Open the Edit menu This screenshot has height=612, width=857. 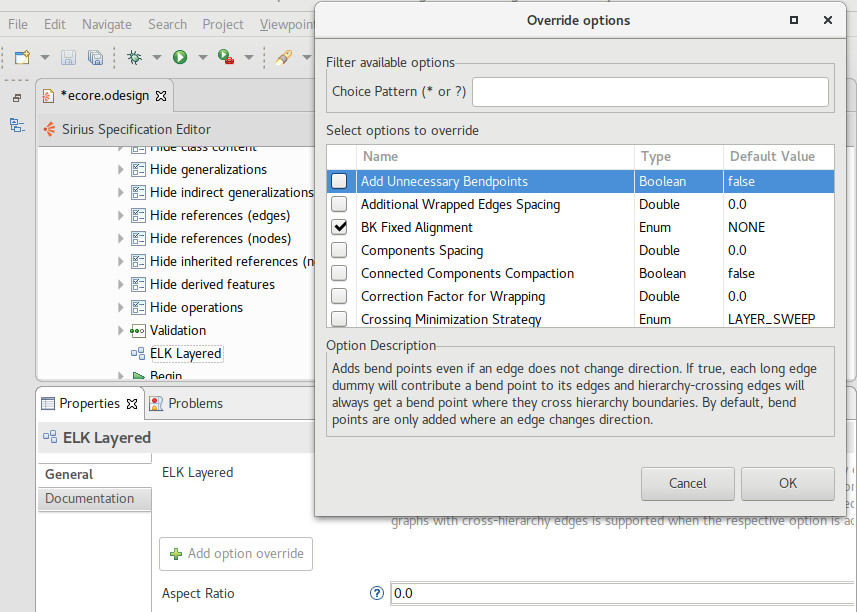click(55, 25)
